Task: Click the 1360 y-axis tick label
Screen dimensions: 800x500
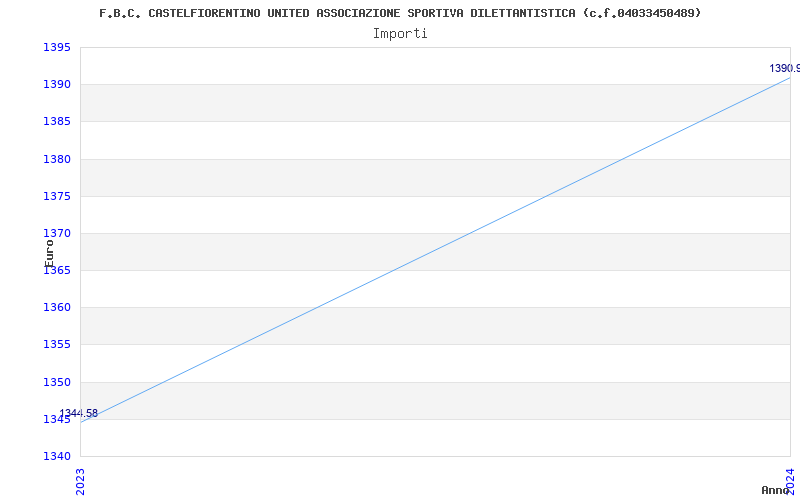Action: (x=57, y=308)
